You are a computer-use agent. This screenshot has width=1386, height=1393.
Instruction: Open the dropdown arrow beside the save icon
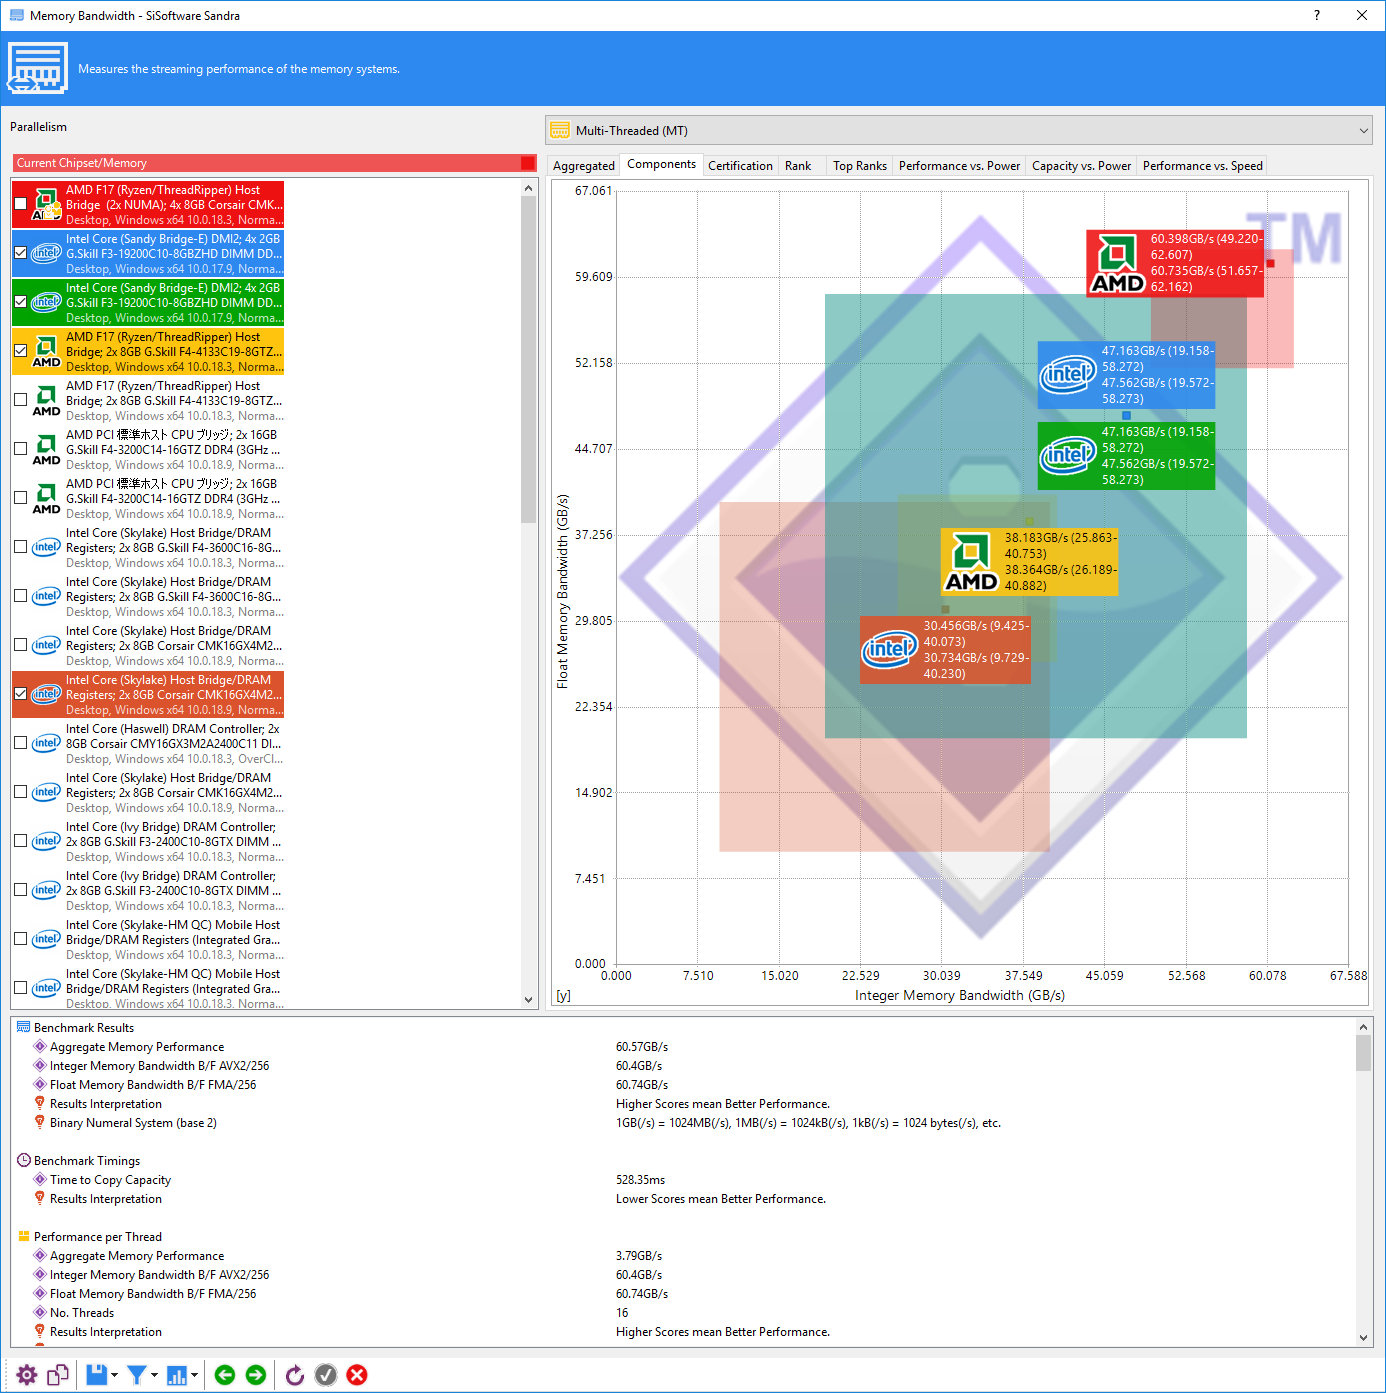click(x=114, y=1375)
